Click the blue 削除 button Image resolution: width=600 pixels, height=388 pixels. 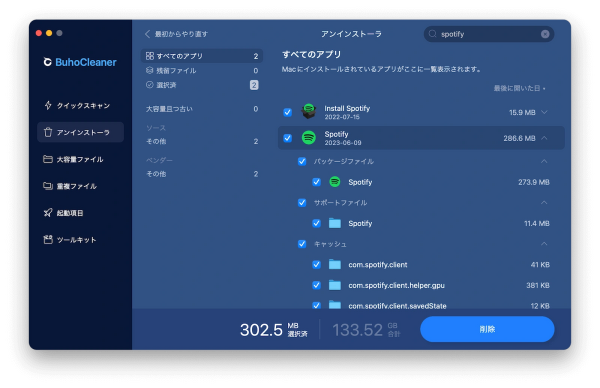(487, 329)
